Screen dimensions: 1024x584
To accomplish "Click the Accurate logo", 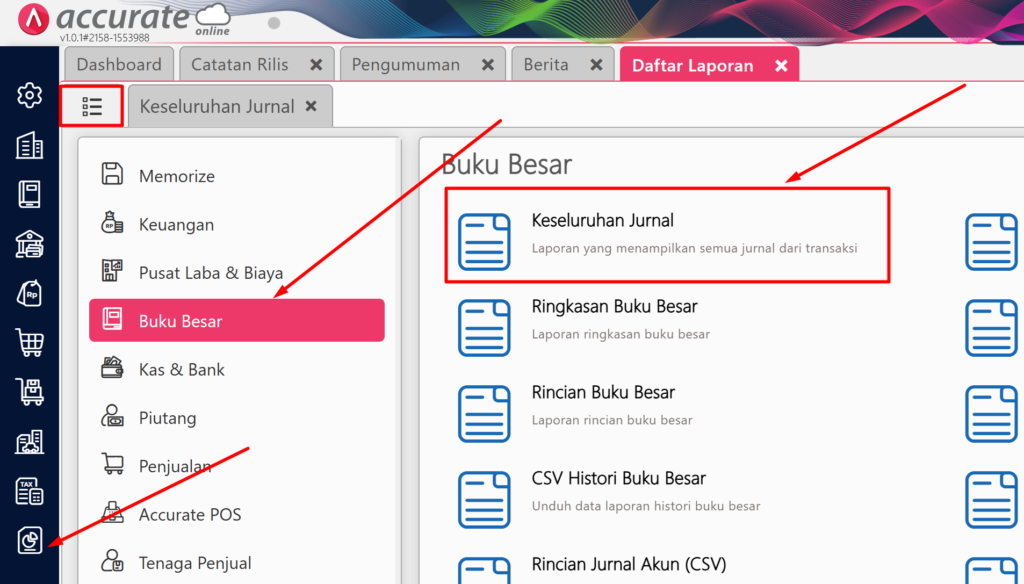I will click(124, 18).
